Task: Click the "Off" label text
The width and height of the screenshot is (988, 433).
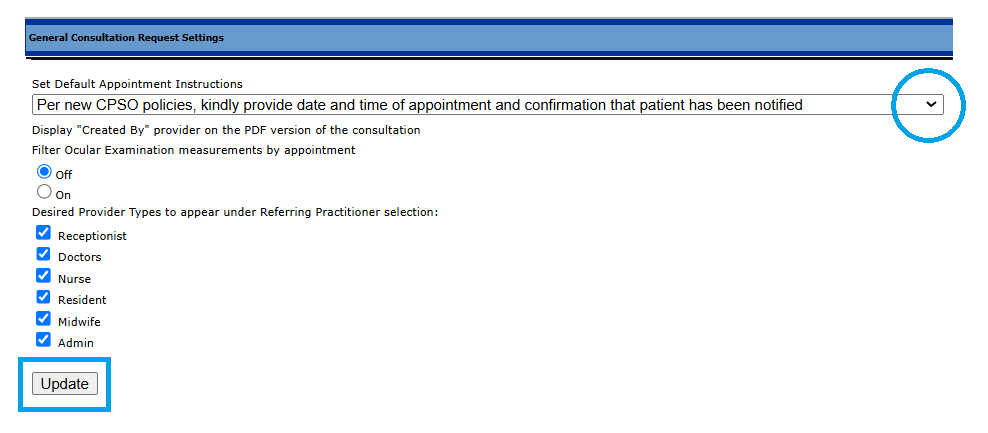Action: (64, 174)
